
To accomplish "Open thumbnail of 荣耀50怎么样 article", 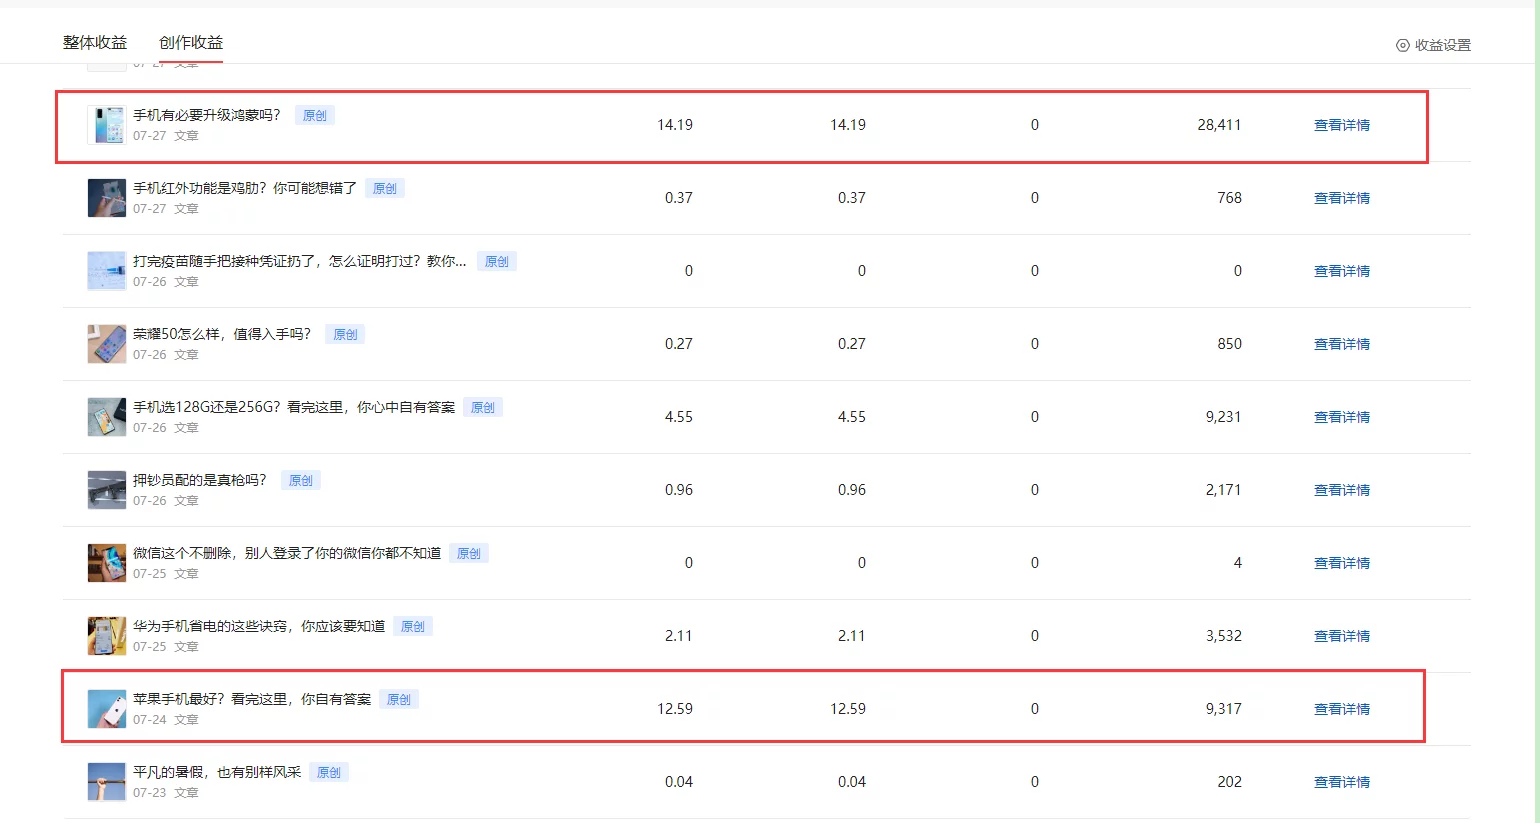I will click(x=106, y=344).
